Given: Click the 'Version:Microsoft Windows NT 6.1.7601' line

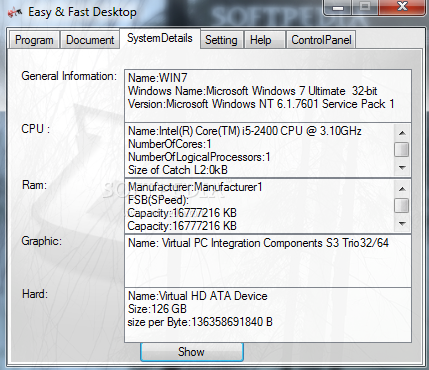Looking at the screenshot, I should (261, 104).
